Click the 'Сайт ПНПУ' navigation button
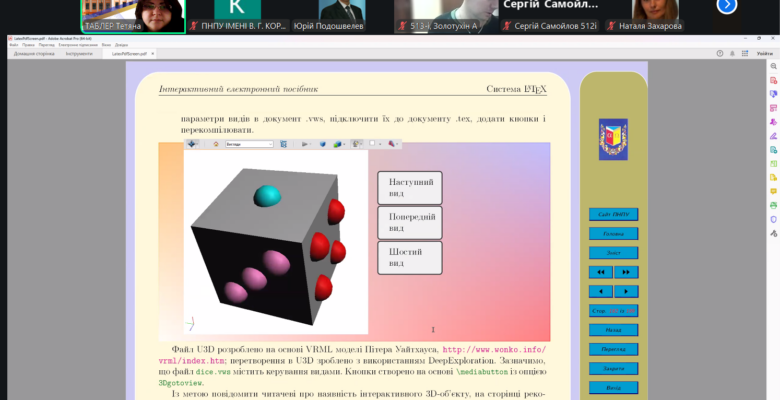This screenshot has height=400, width=780. pyautogui.click(x=613, y=214)
